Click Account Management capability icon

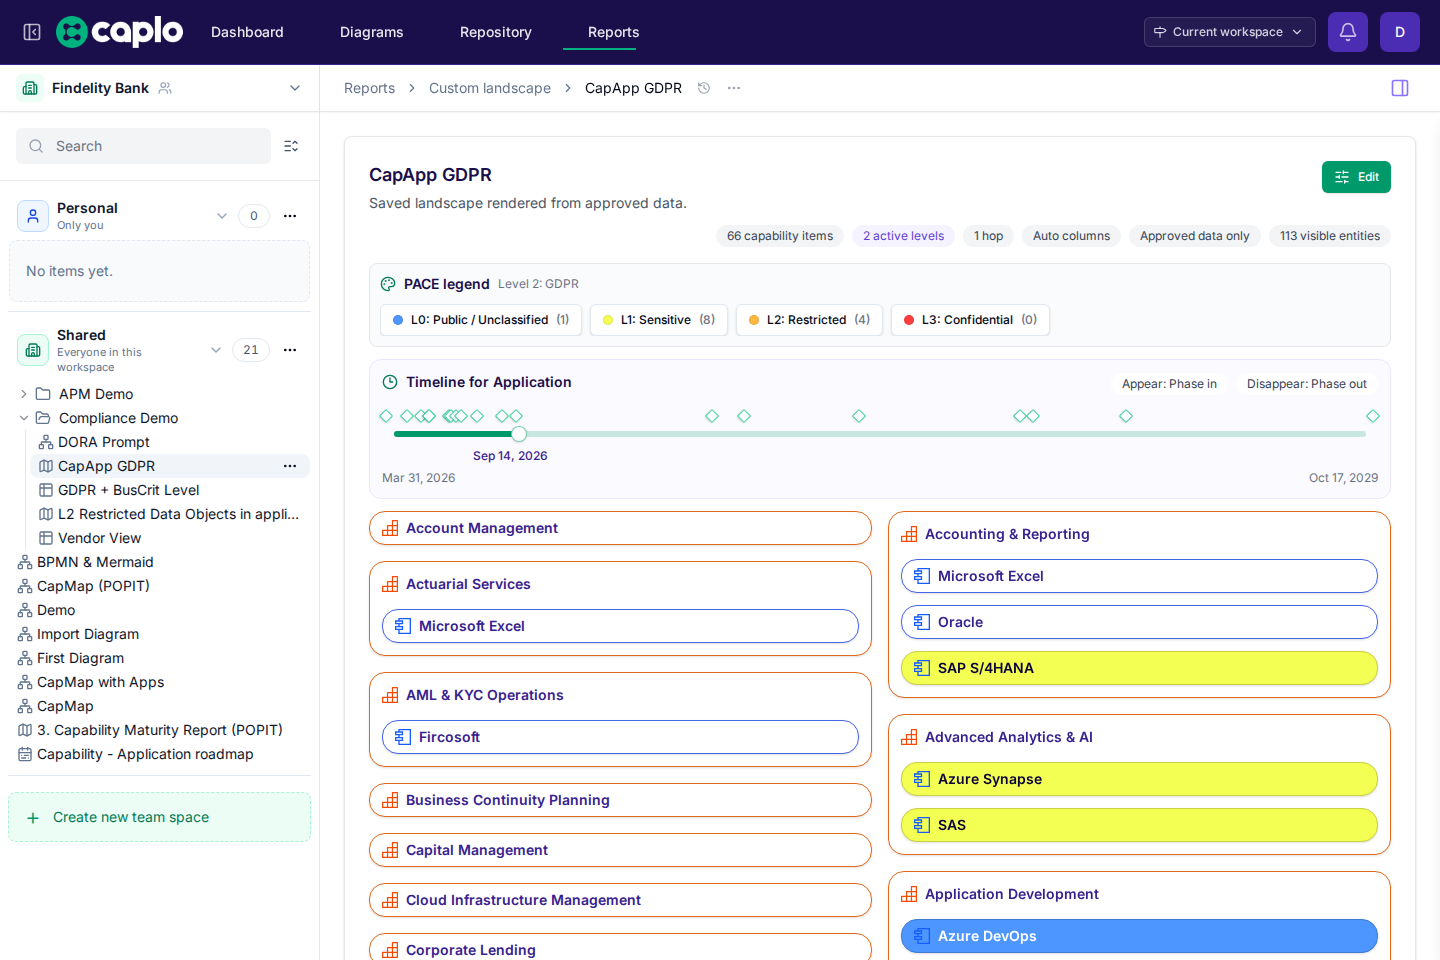(390, 528)
